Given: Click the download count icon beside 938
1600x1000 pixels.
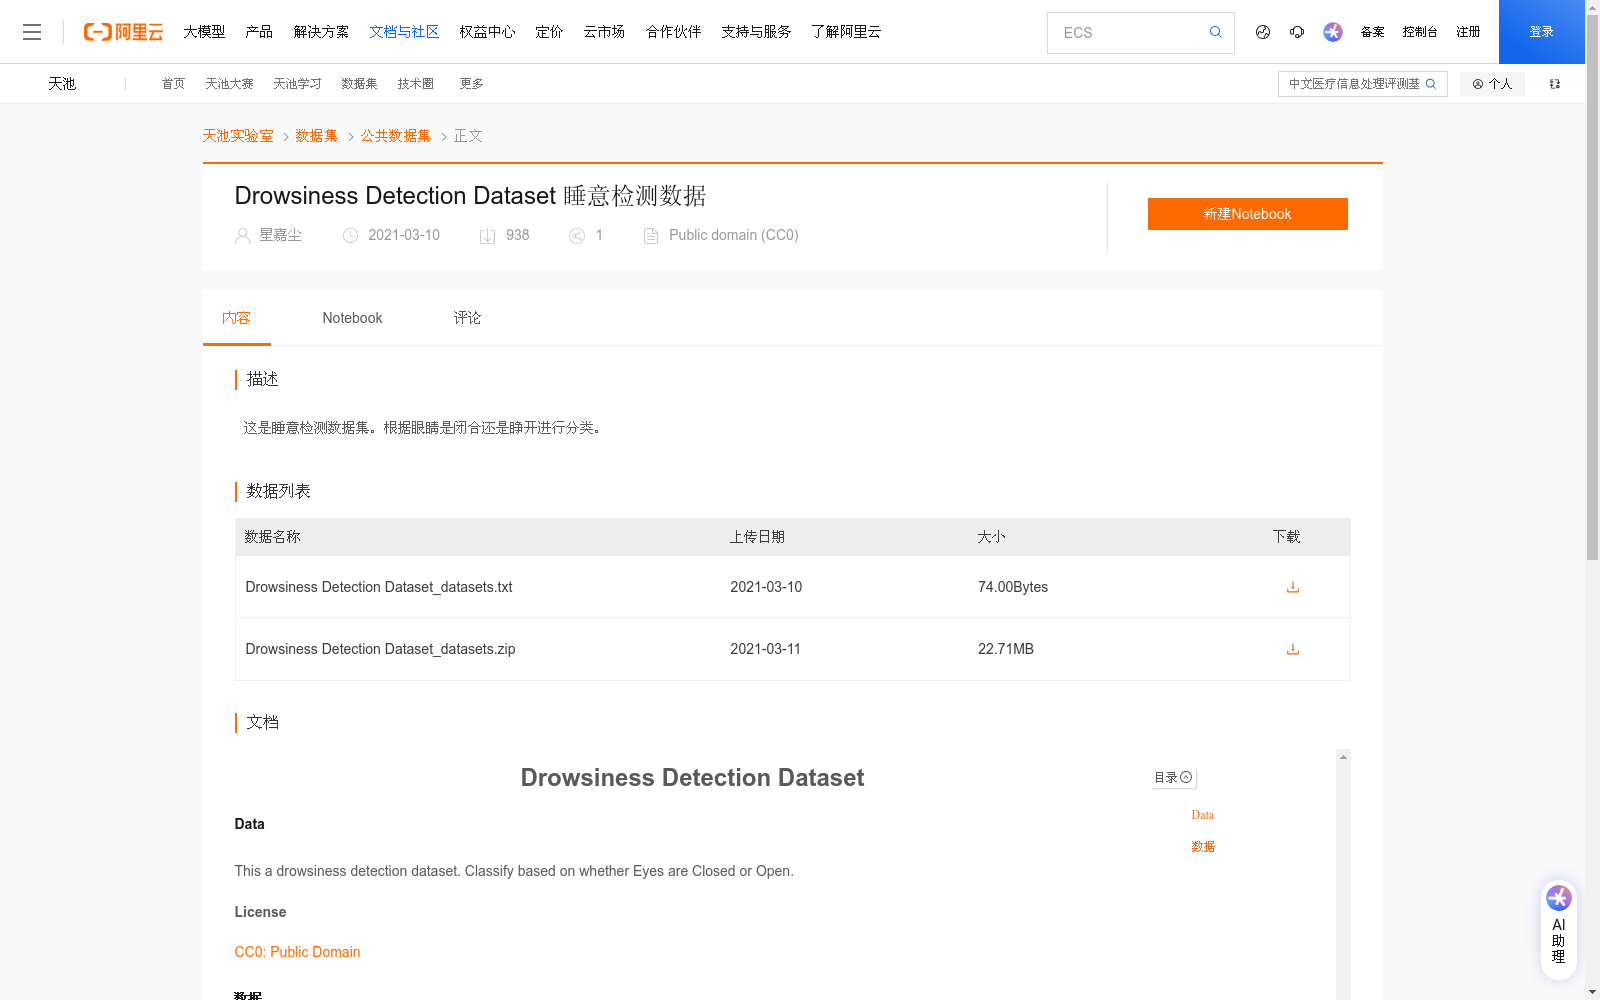Looking at the screenshot, I should click(487, 236).
